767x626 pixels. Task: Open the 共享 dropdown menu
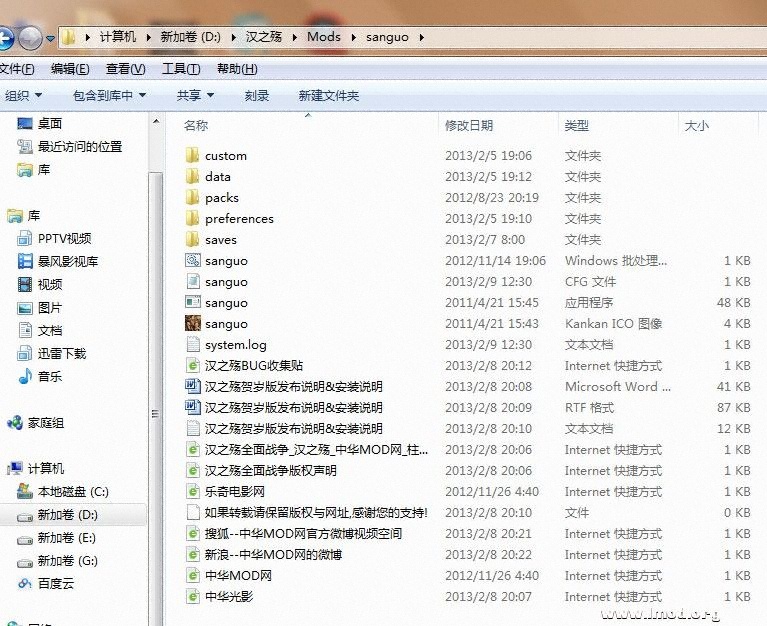pyautogui.click(x=195, y=96)
